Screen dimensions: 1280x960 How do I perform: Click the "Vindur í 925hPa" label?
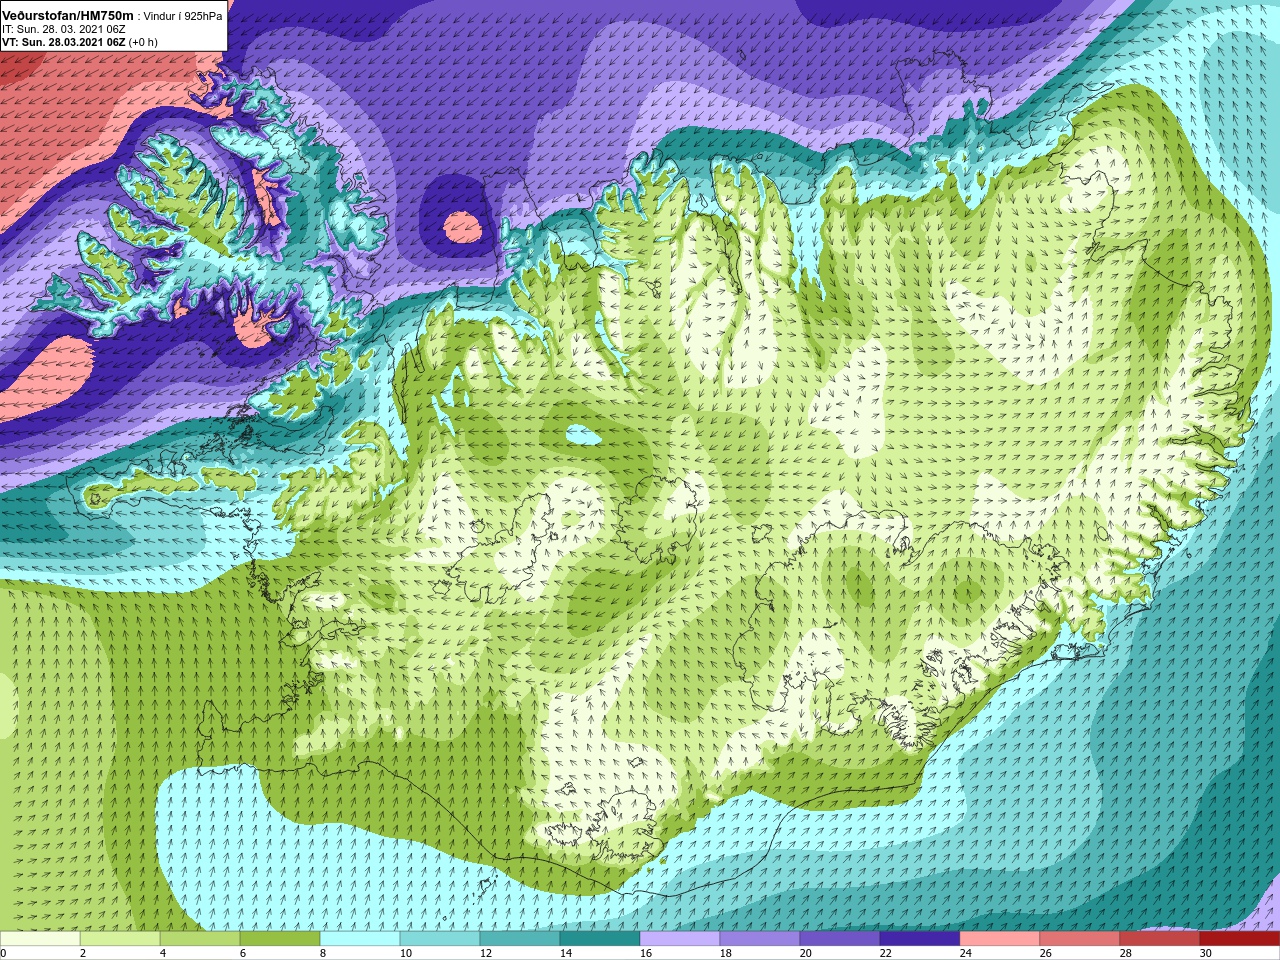[x=183, y=16]
